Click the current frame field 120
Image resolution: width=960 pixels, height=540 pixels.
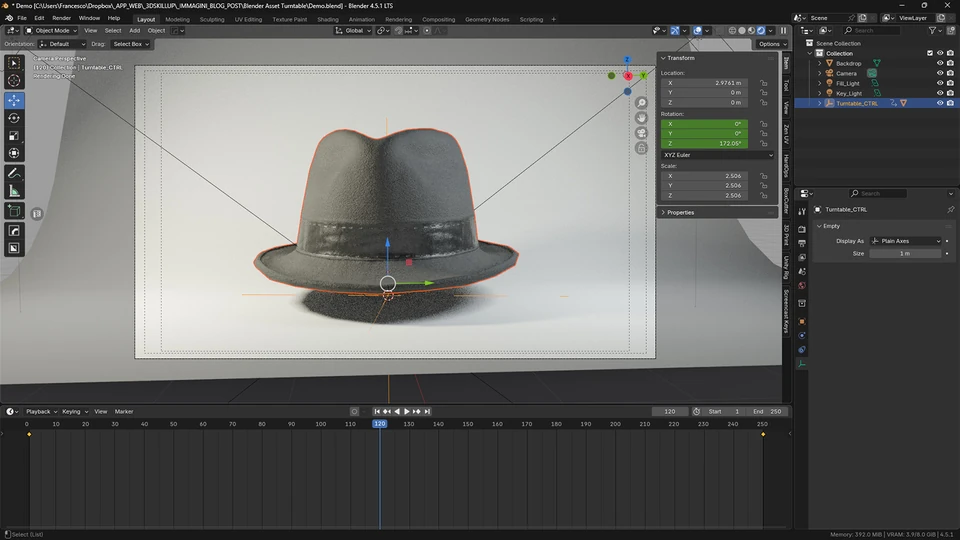pos(670,411)
